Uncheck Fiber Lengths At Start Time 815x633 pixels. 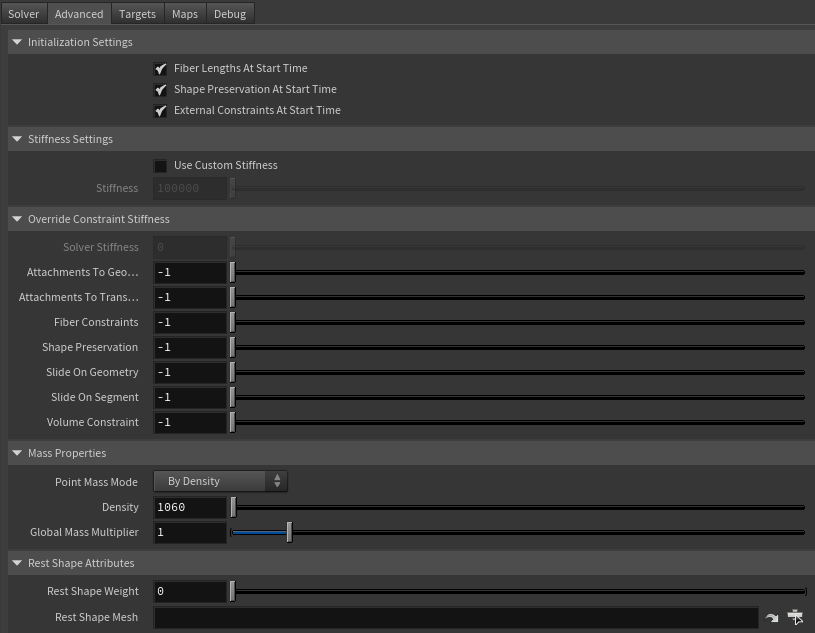point(161,68)
